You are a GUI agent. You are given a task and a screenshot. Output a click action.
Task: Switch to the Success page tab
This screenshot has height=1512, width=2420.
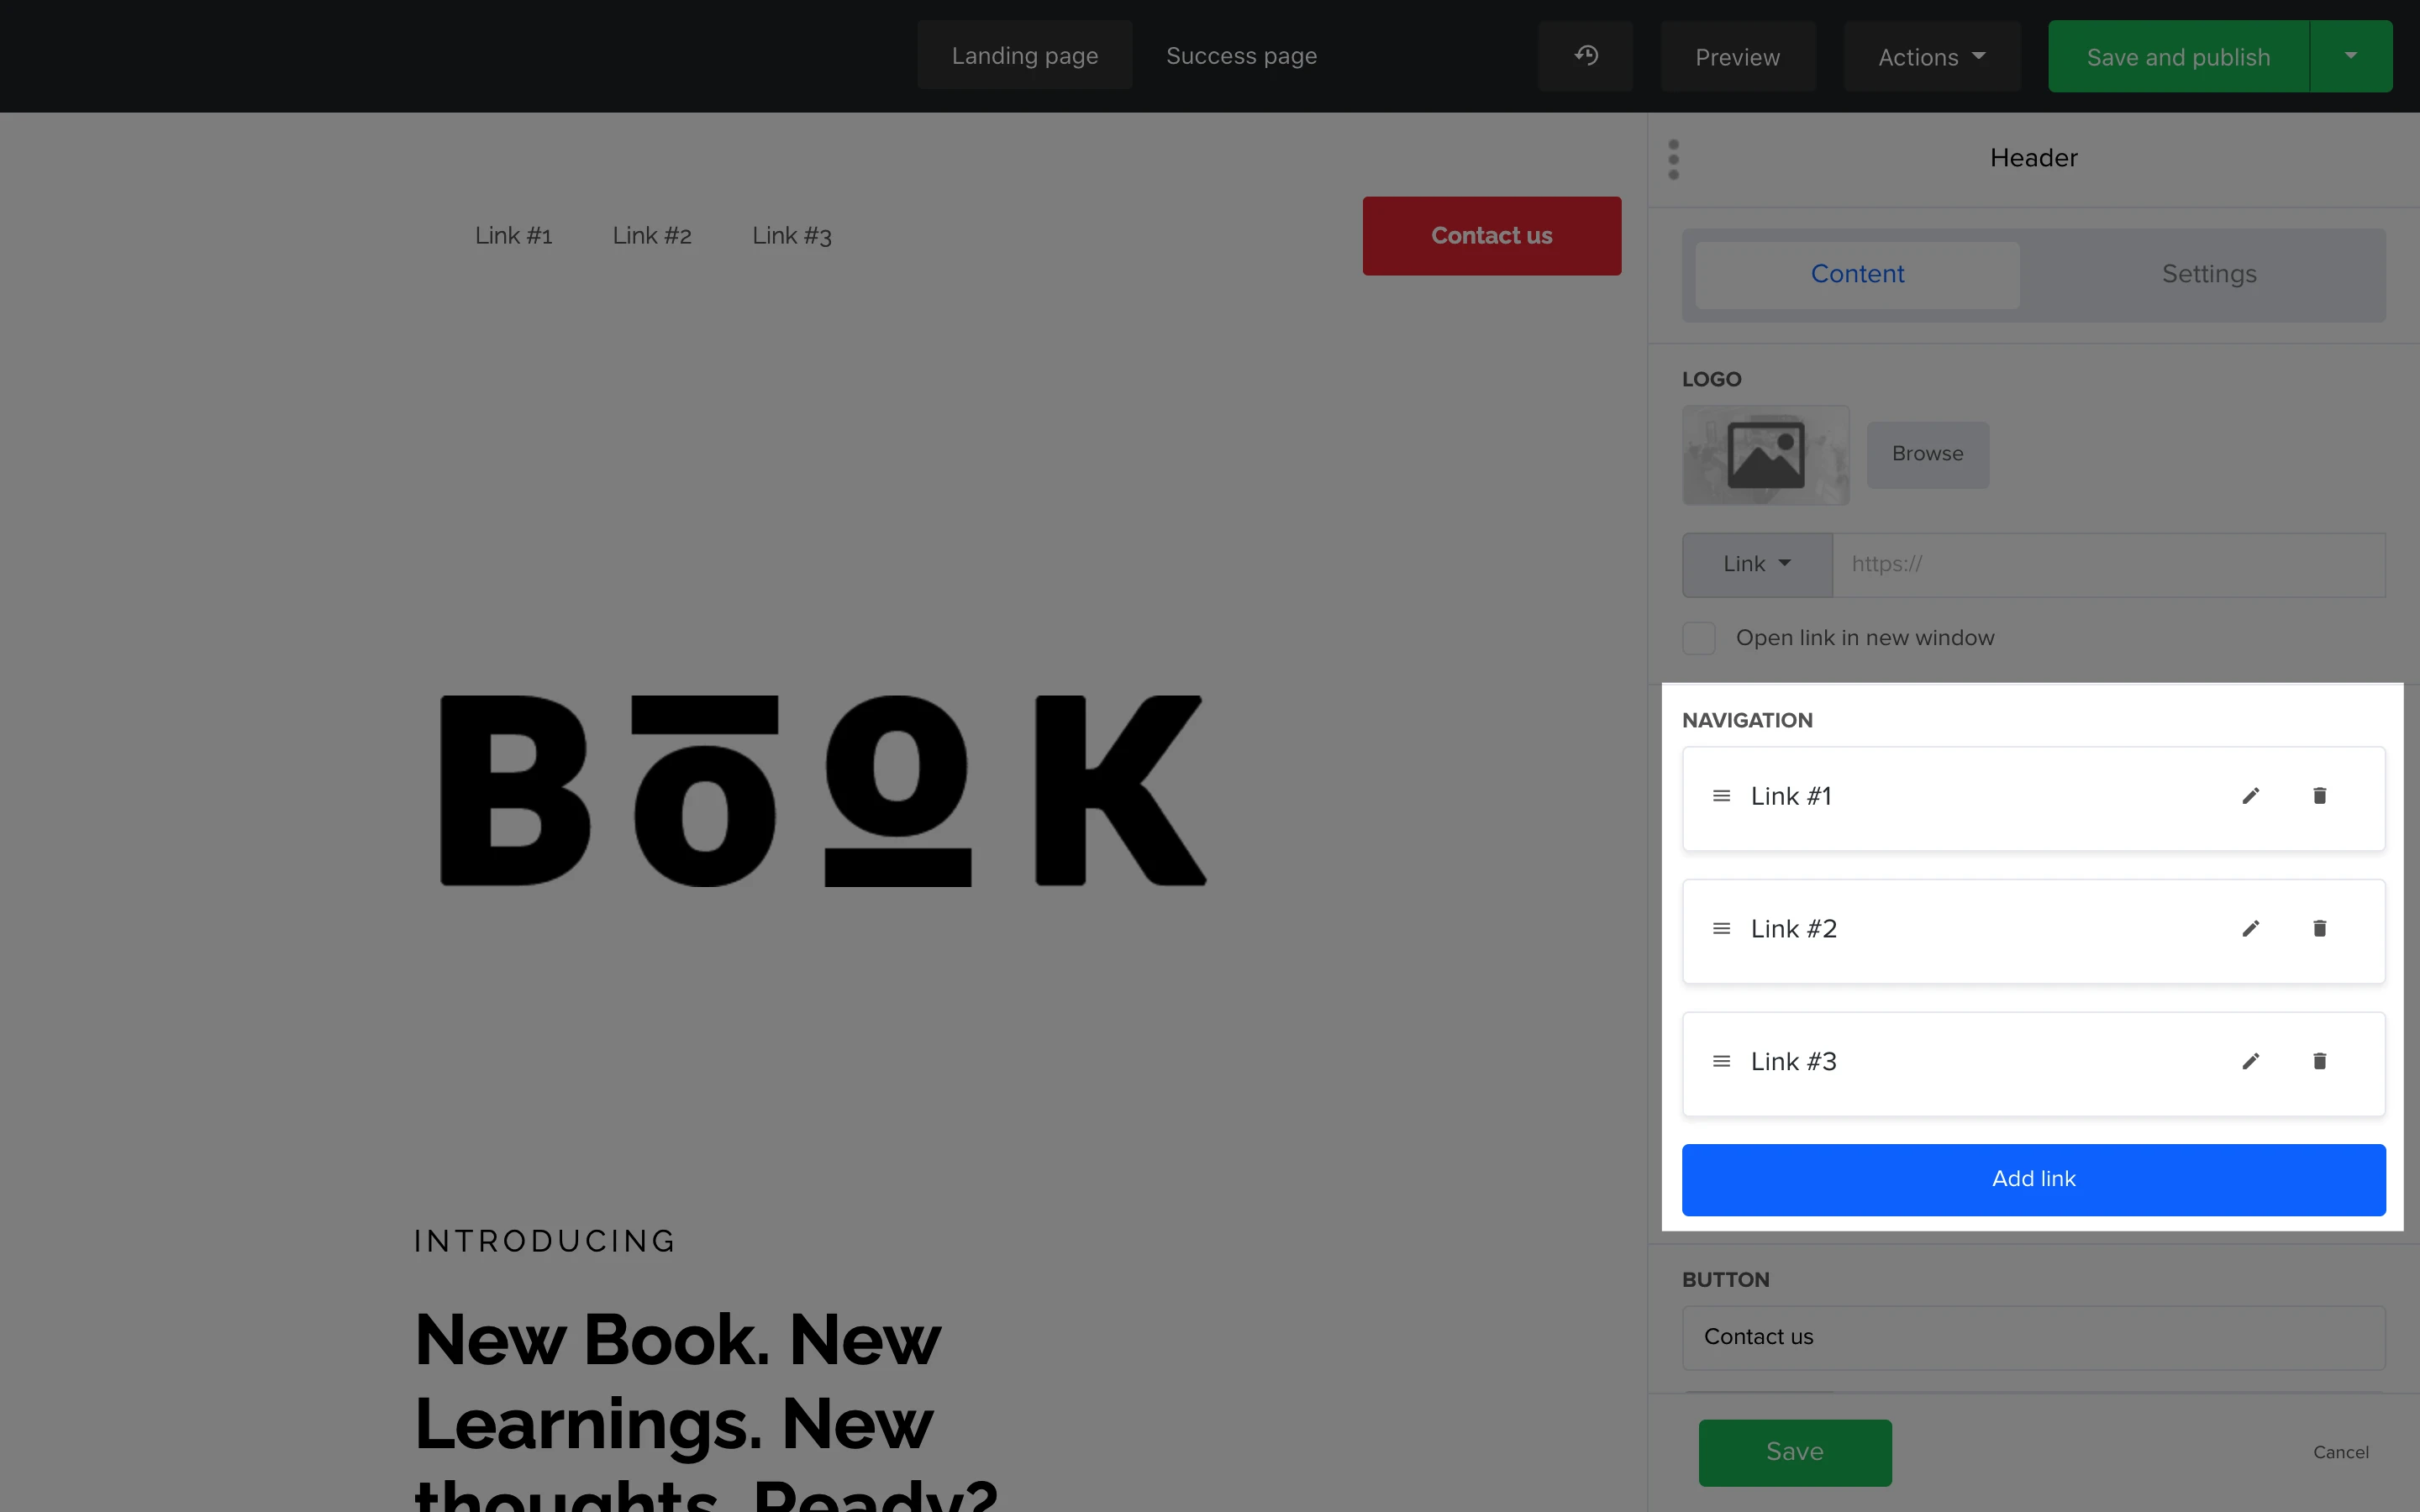pos(1241,56)
